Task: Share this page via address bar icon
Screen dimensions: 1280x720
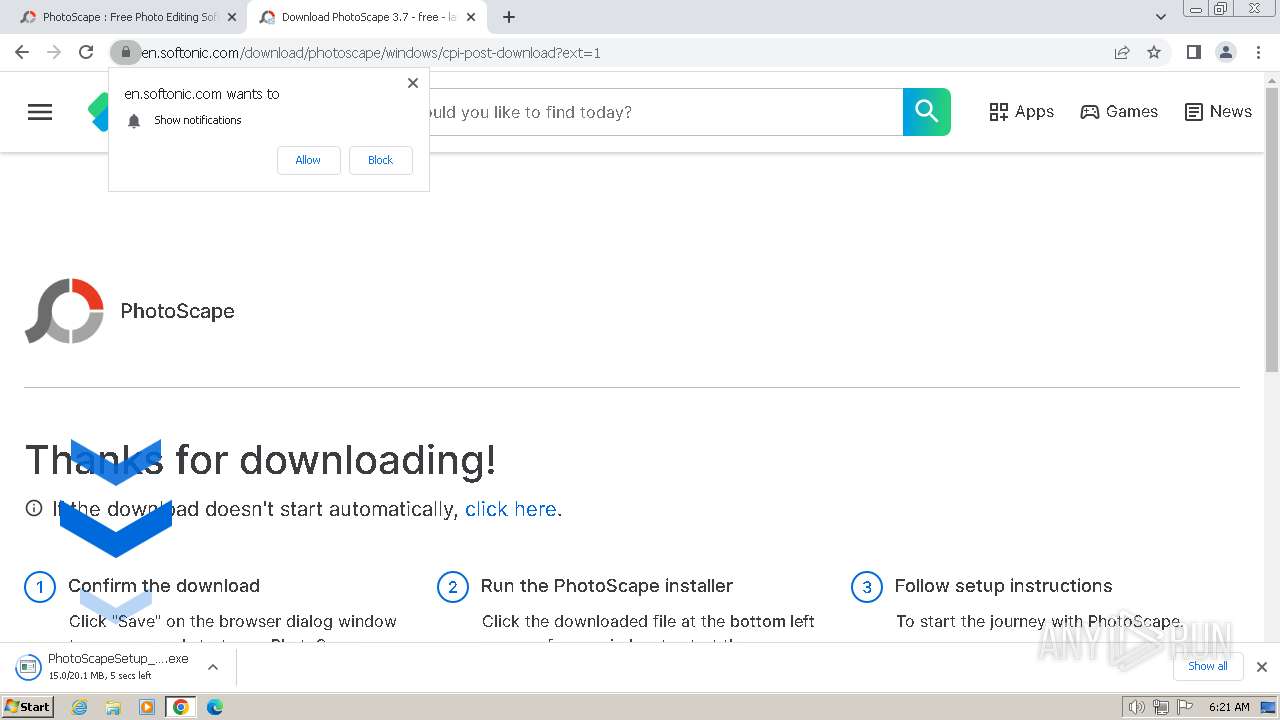Action: pos(1122,52)
